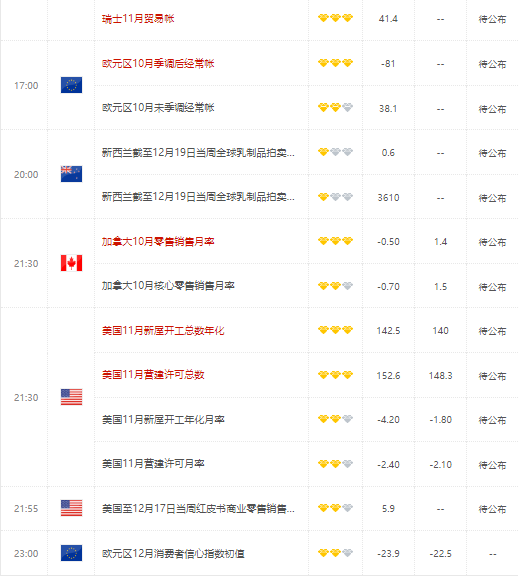This screenshot has width=518, height=579.
Task: Click the EU flag at 23:00
Action: (x=71, y=553)
